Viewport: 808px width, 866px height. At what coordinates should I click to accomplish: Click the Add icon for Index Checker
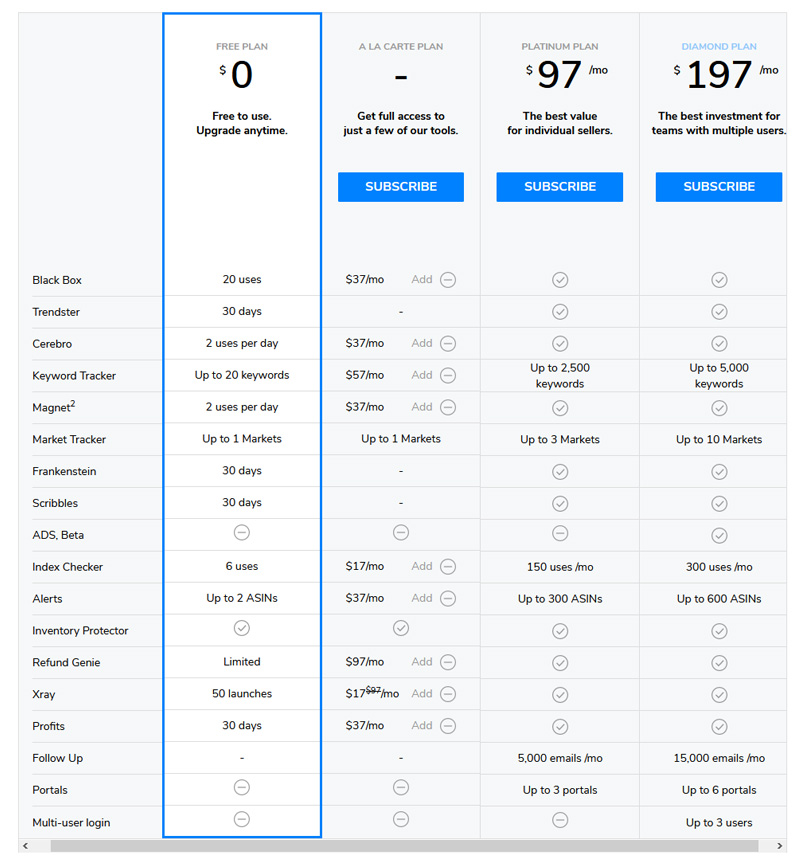(448, 567)
